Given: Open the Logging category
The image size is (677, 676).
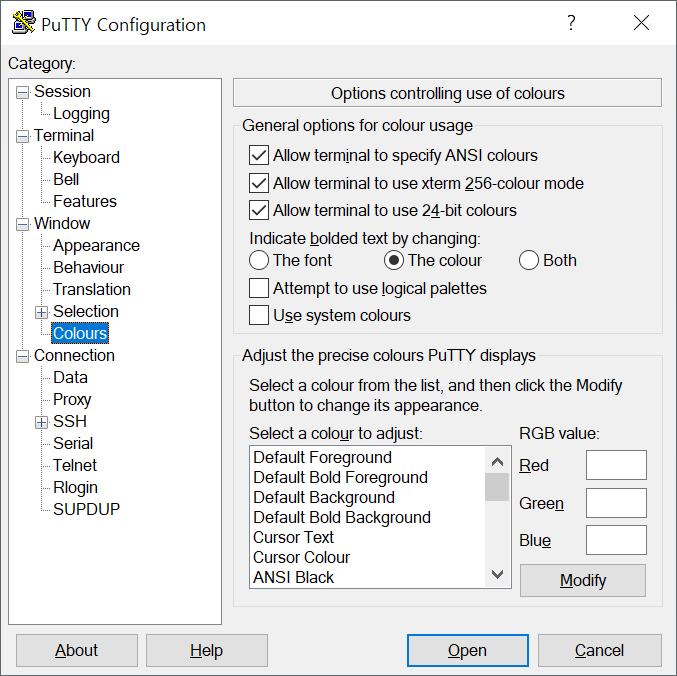Looking at the screenshot, I should 81,114.
